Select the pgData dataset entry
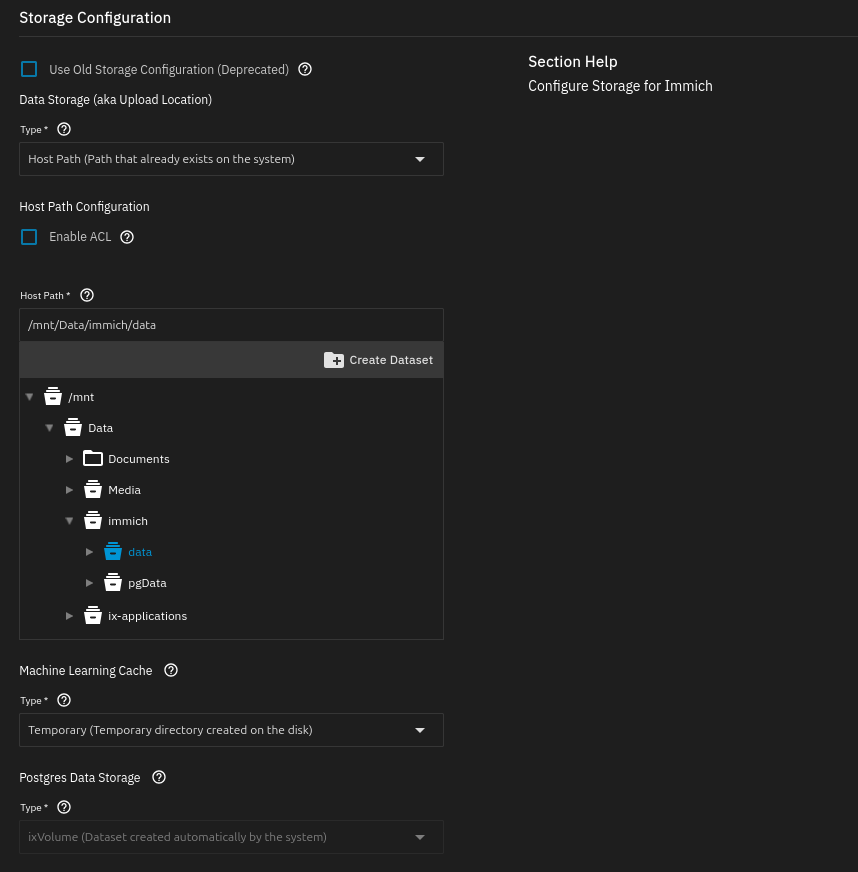This screenshot has width=858, height=872. pyautogui.click(x=147, y=583)
